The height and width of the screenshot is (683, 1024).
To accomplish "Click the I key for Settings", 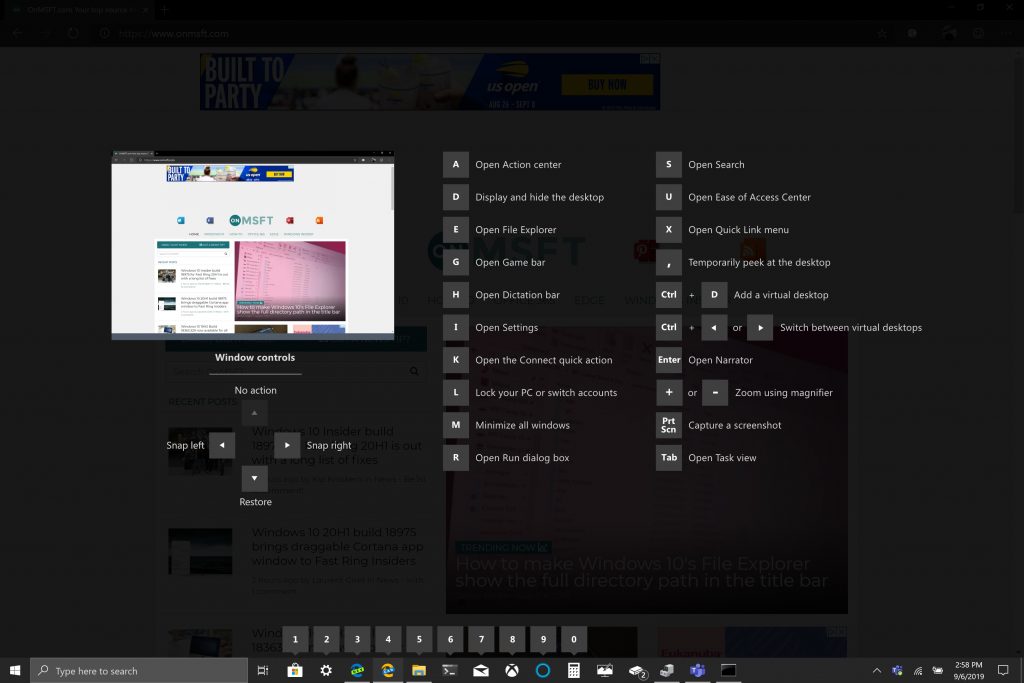I will coord(456,327).
